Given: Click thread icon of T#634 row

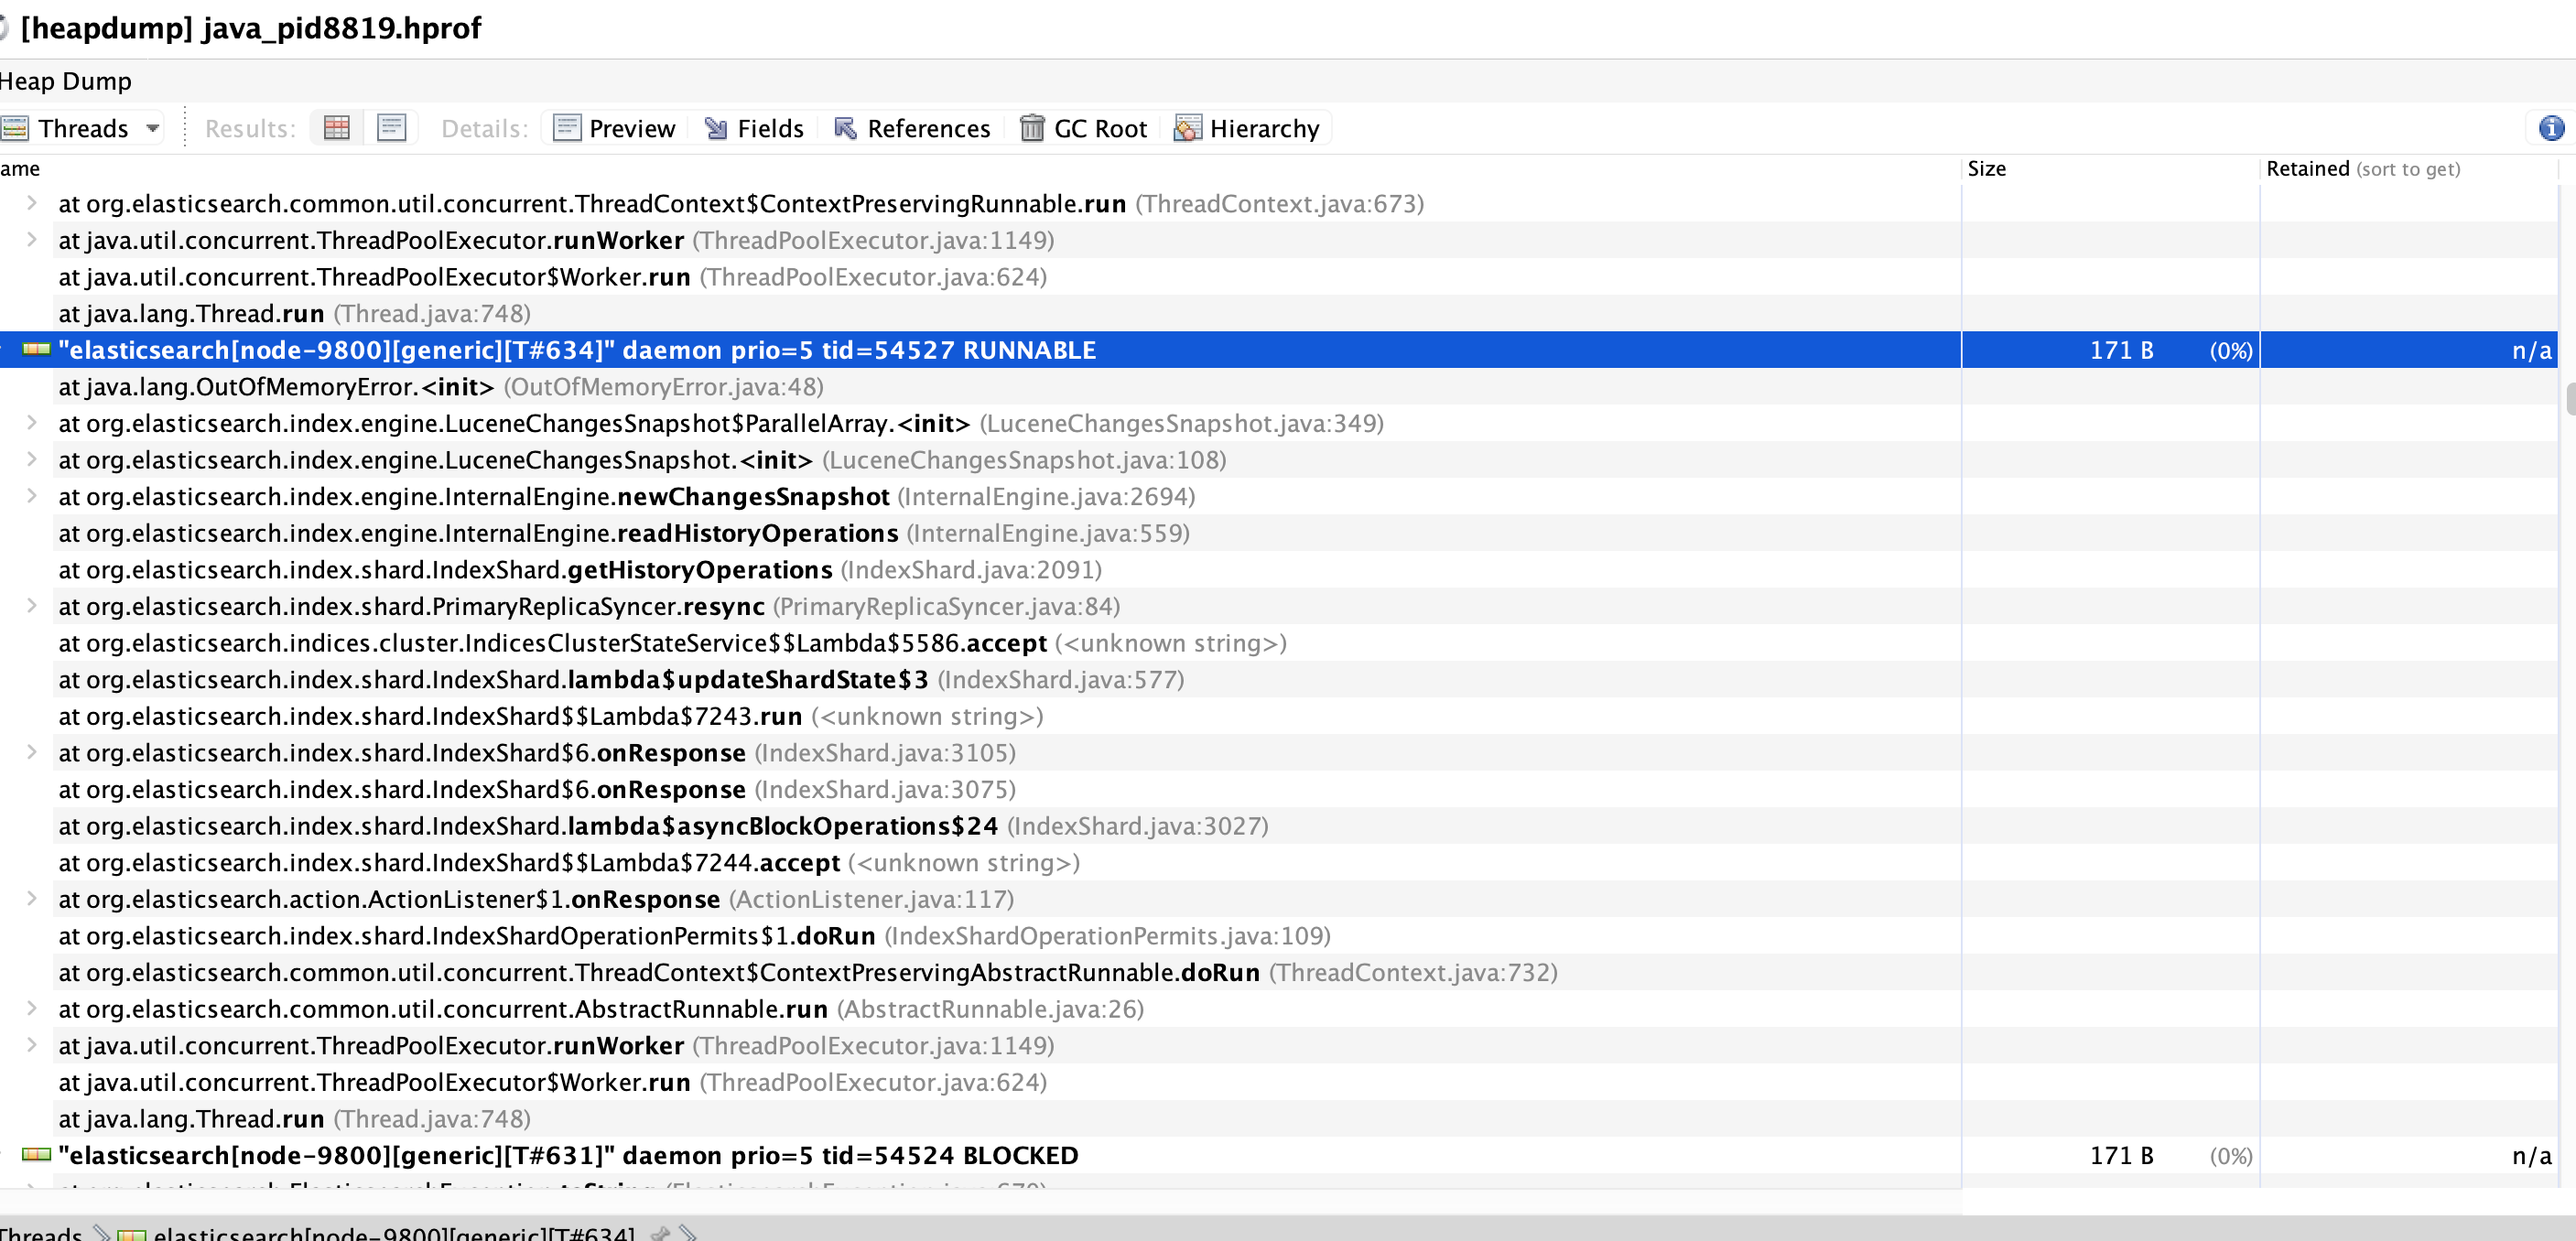Looking at the screenshot, I should [x=36, y=350].
